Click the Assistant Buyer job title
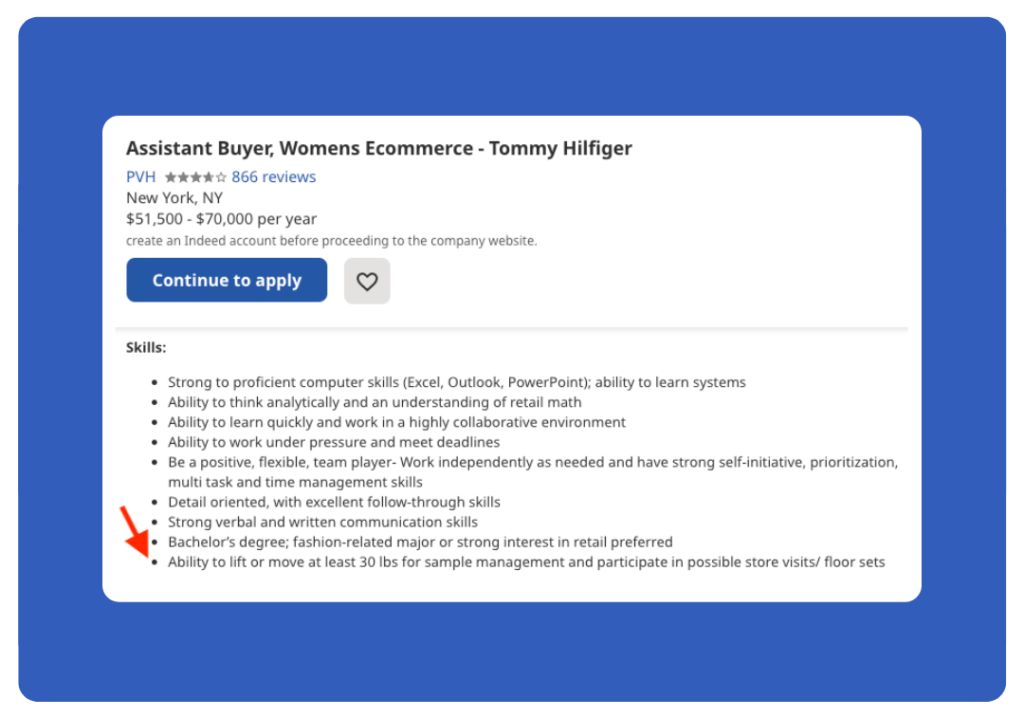This screenshot has height=717, width=1024. click(x=379, y=148)
